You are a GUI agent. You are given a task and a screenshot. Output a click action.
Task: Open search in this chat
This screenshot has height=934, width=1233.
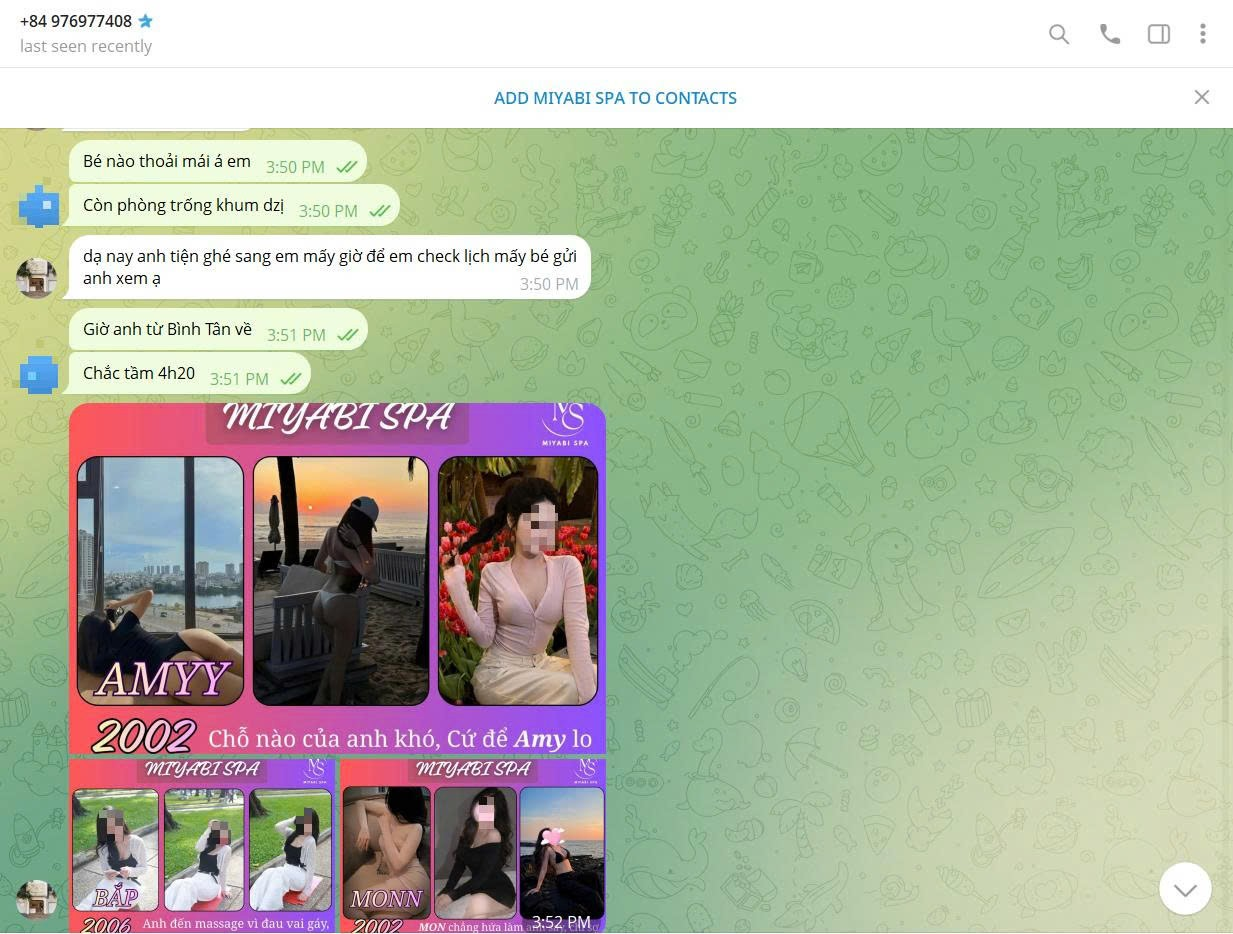click(x=1058, y=34)
